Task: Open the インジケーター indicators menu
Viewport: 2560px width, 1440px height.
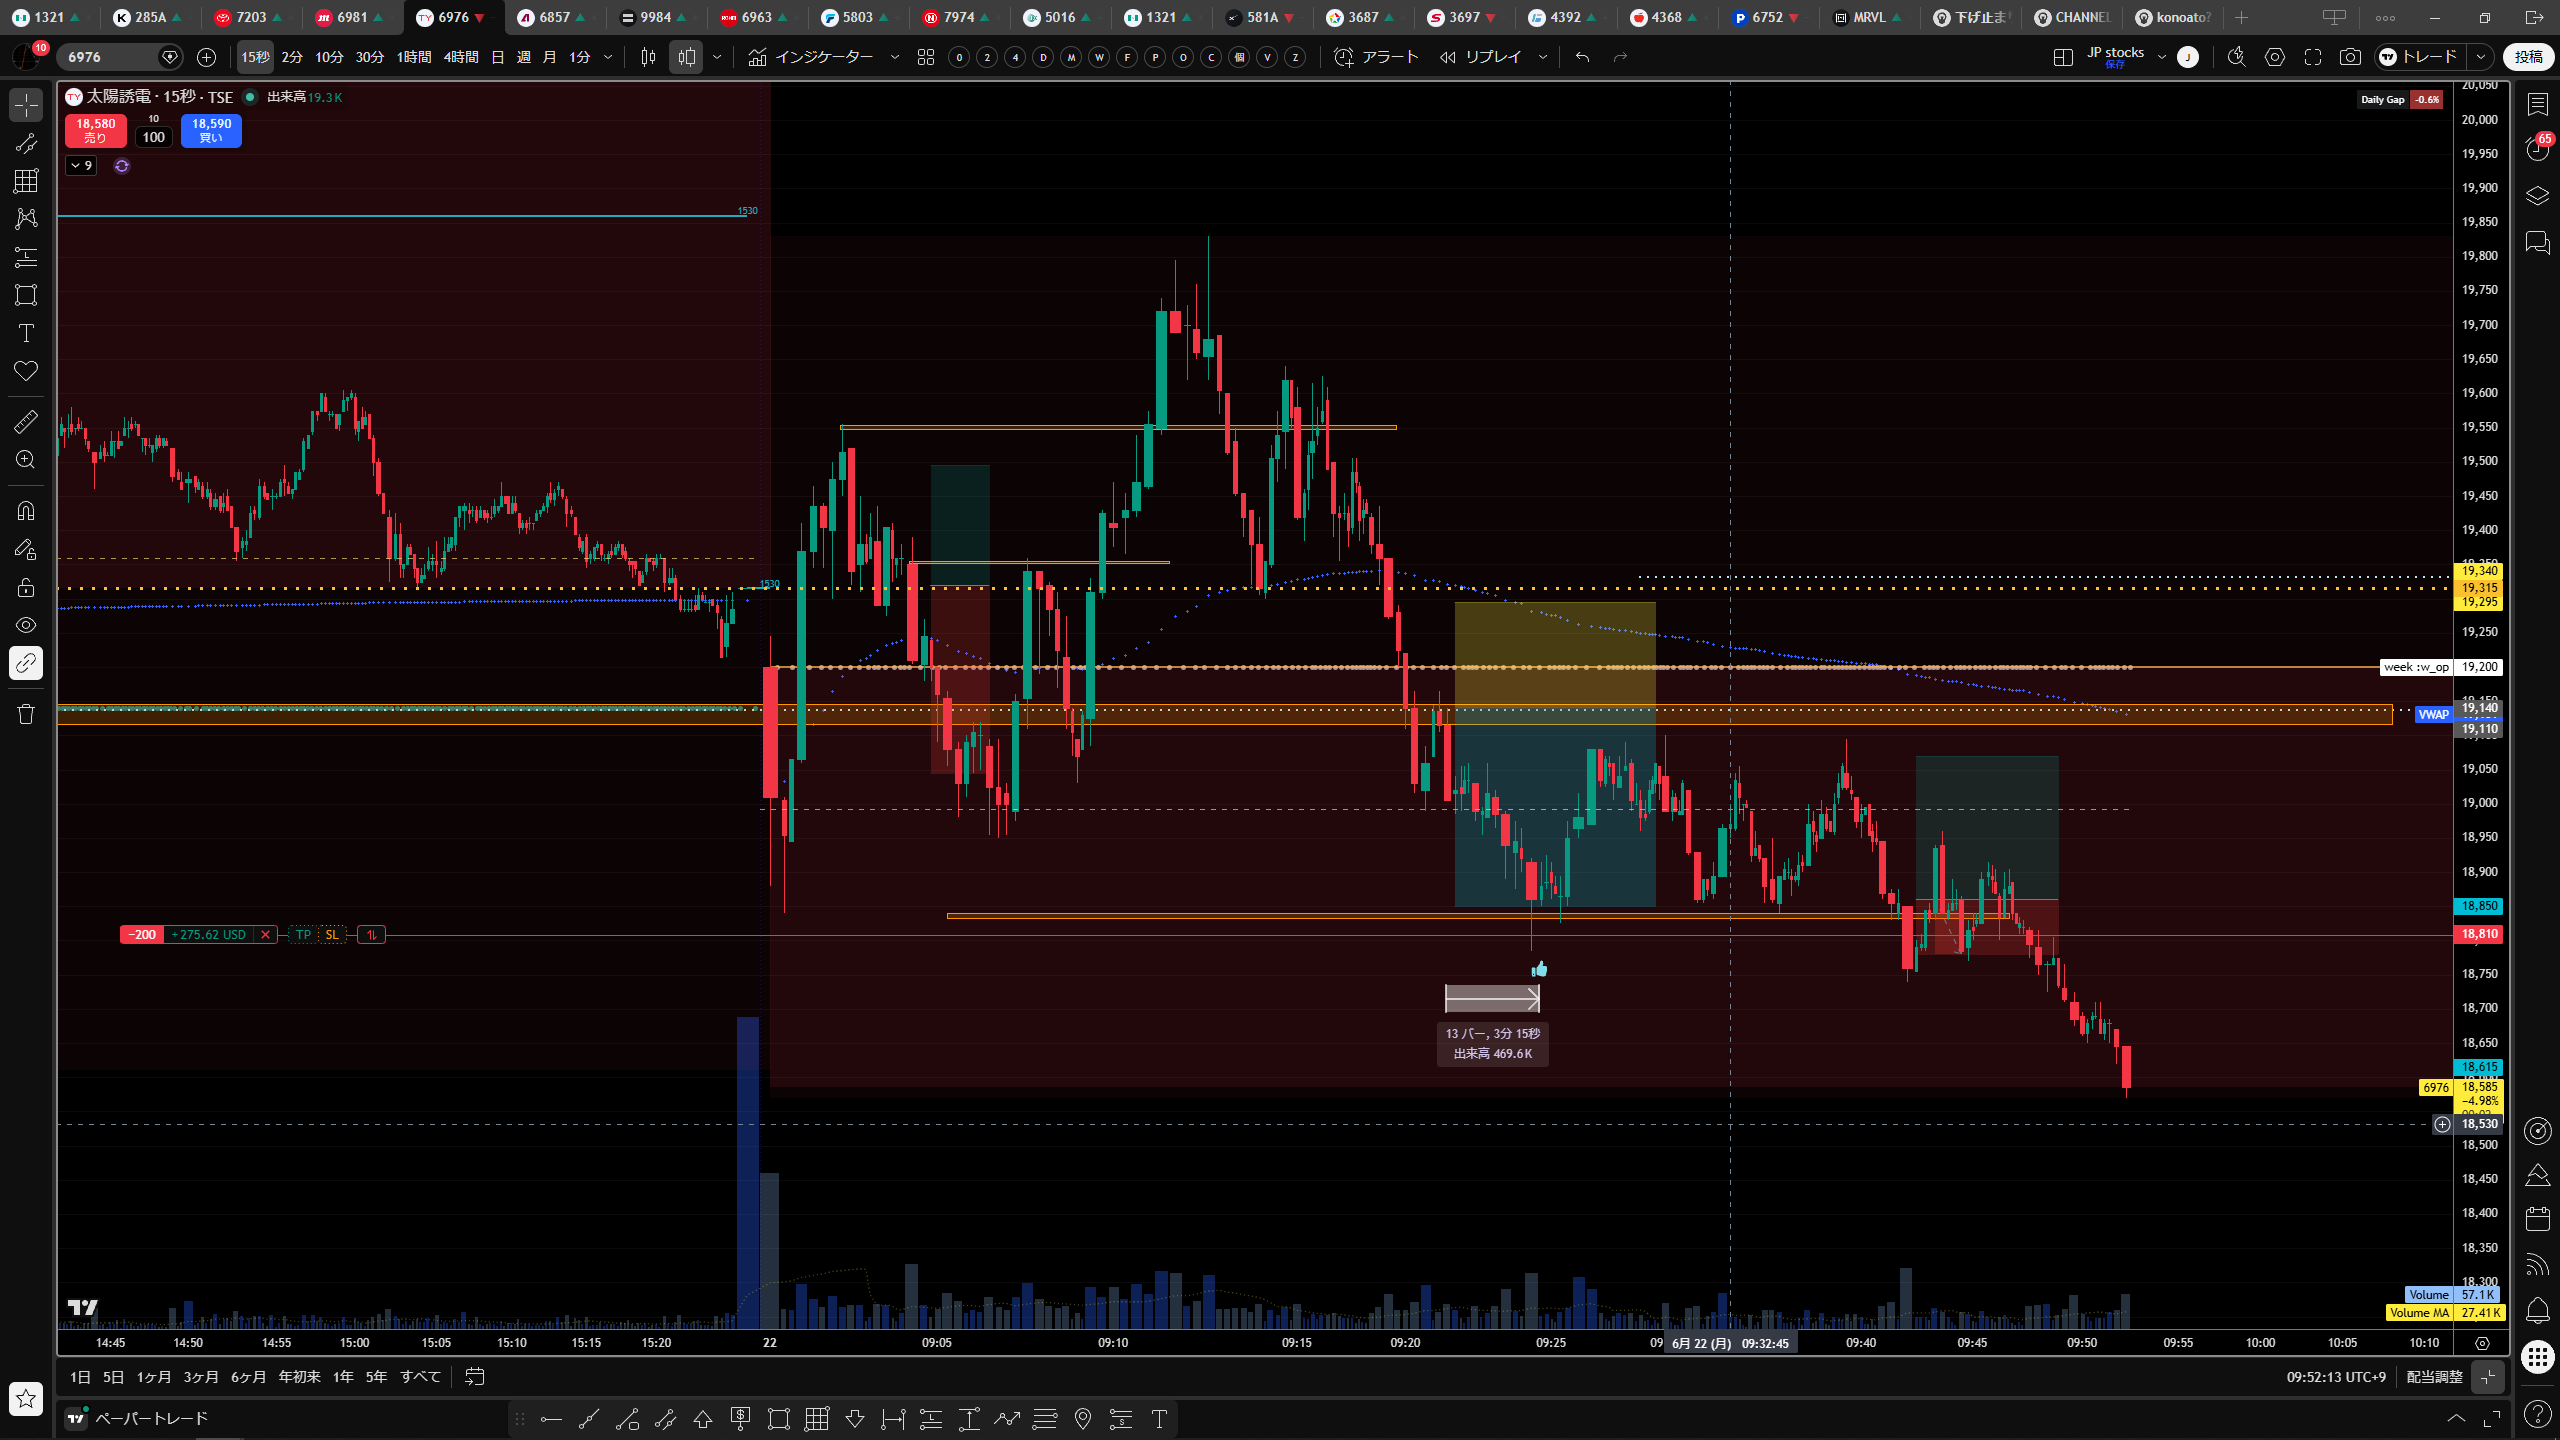Action: tap(811, 57)
